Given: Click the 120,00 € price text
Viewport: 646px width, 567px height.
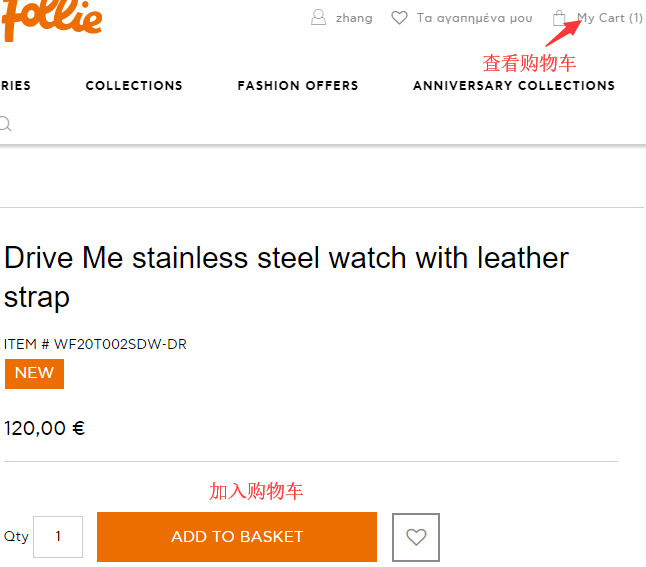Looking at the screenshot, I should (44, 428).
